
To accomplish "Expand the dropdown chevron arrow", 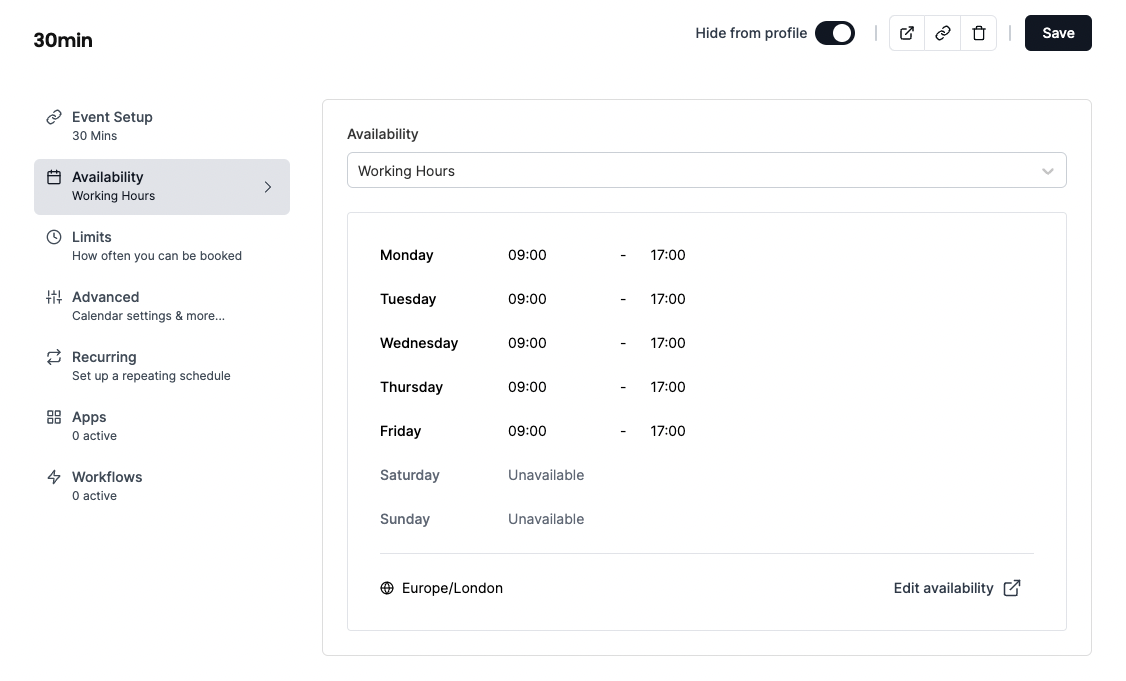I will click(1047, 171).
